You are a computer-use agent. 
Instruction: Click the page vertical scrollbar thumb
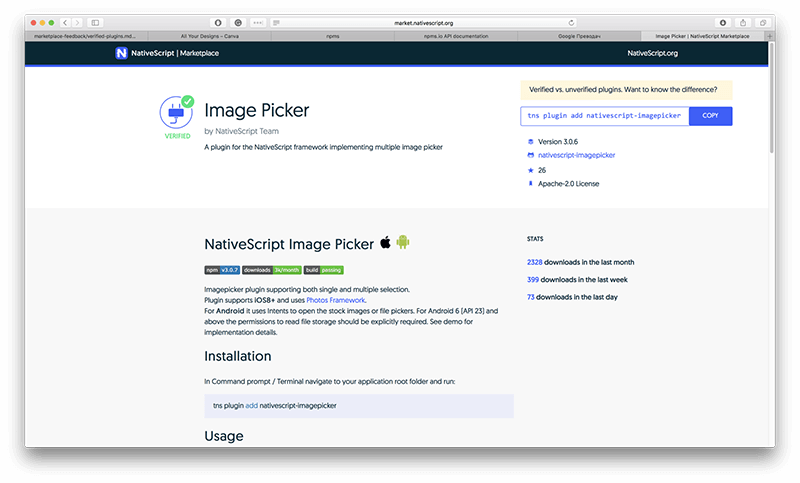[x=771, y=97]
